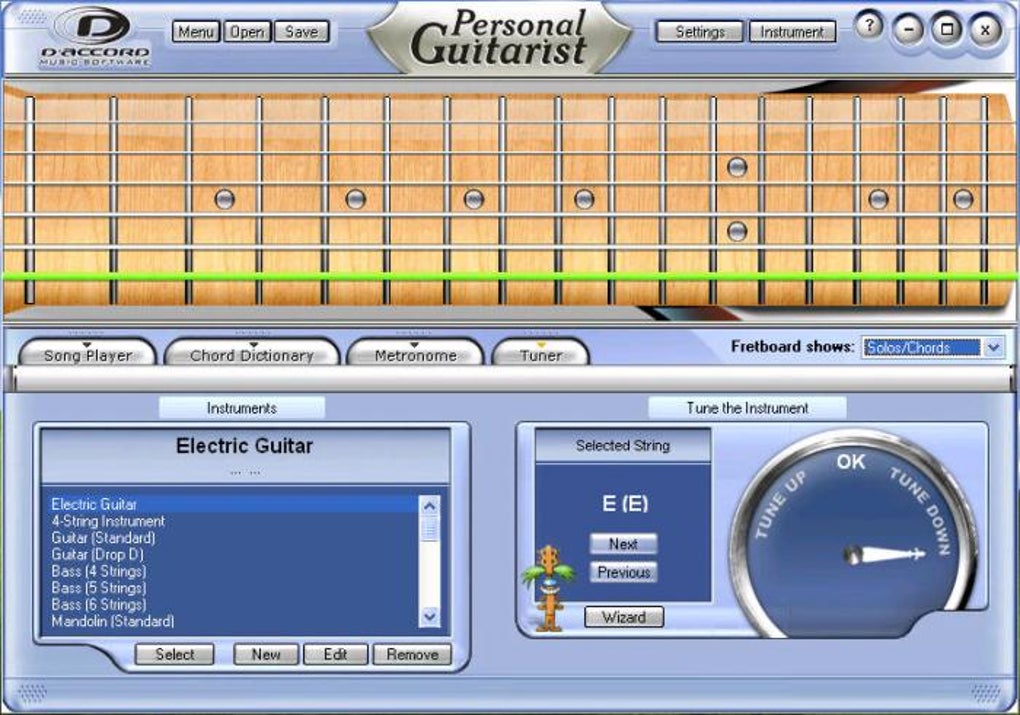Click the tuner mascot guitar character
1020x715 pixels.
(x=548, y=589)
